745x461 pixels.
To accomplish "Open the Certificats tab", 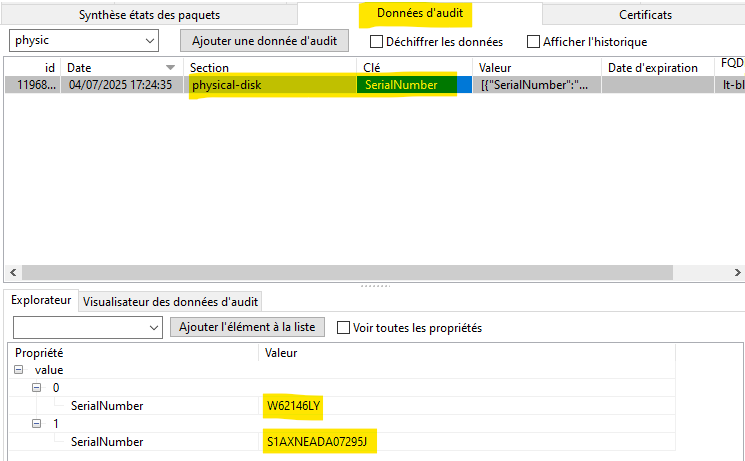I will tap(645, 15).
